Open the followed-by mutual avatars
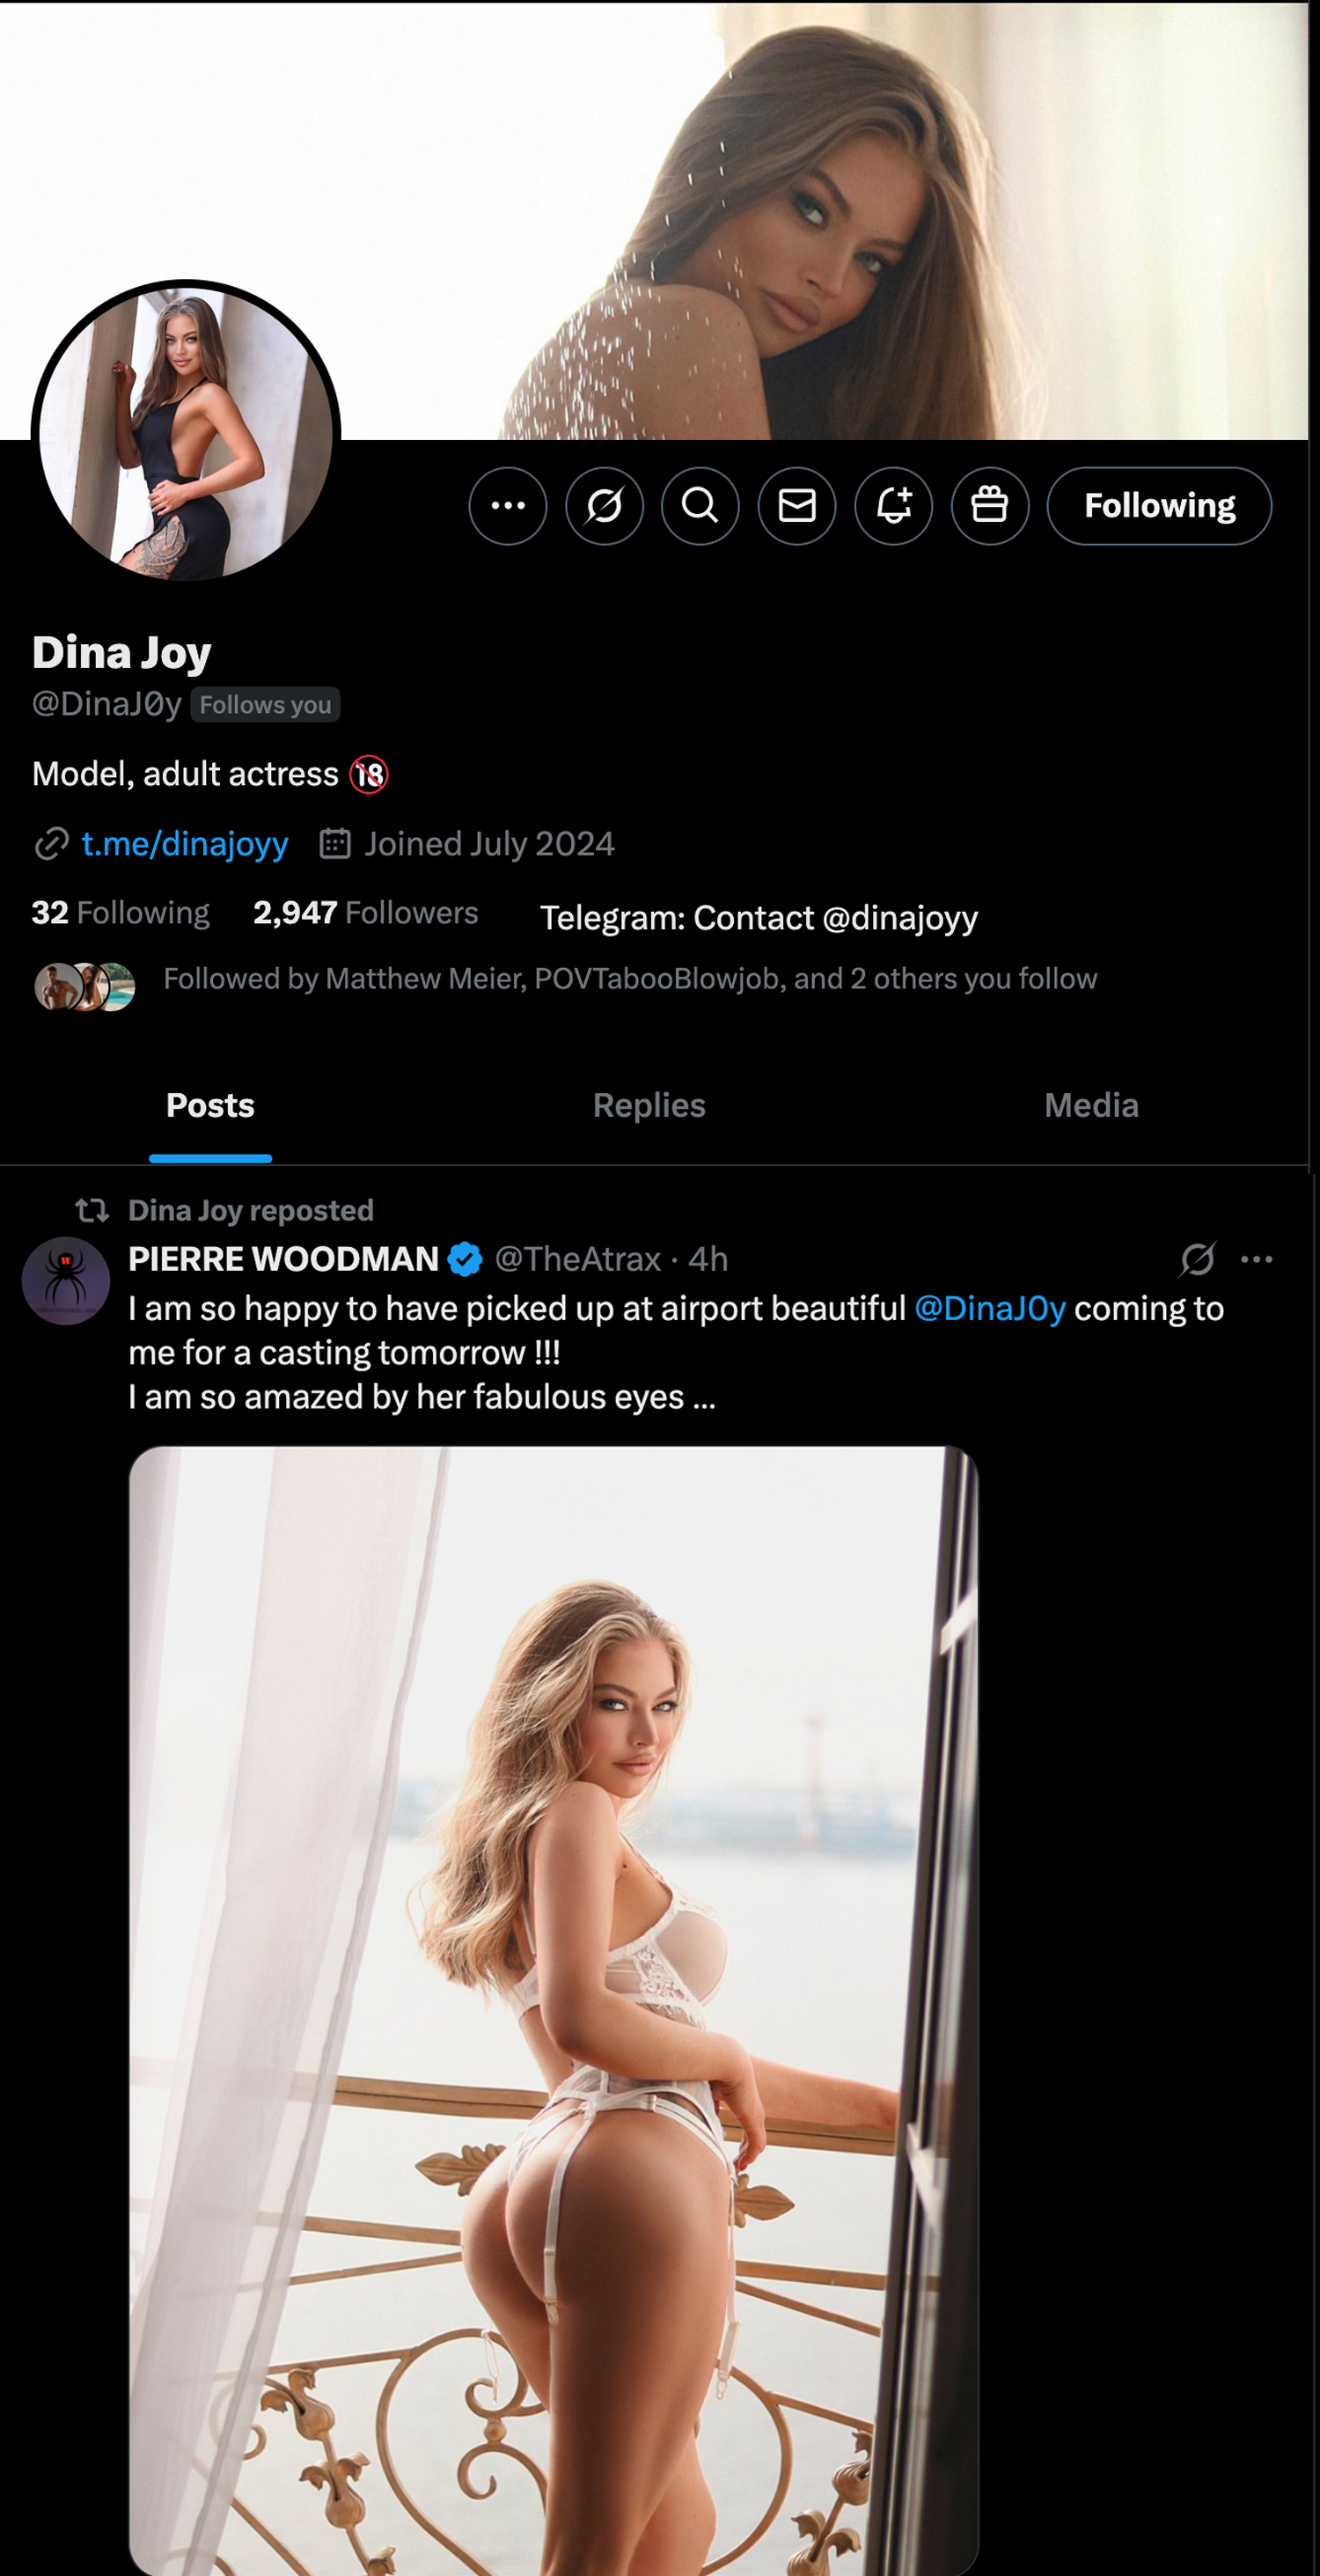Viewport: 1320px width, 2576px height. pos(85,986)
